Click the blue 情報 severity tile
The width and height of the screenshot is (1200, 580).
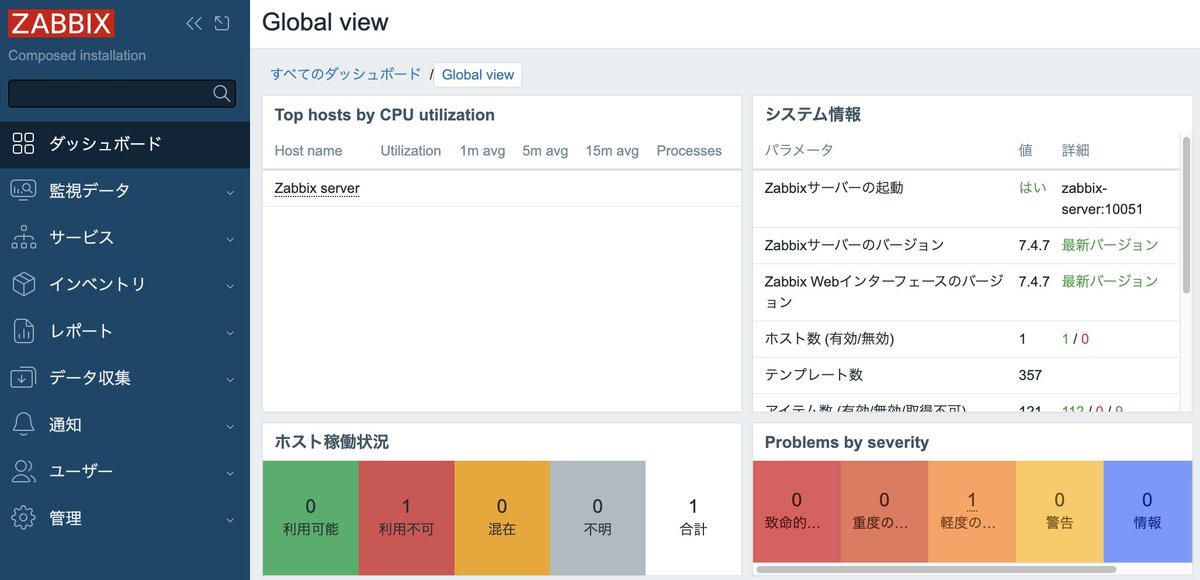1147,511
